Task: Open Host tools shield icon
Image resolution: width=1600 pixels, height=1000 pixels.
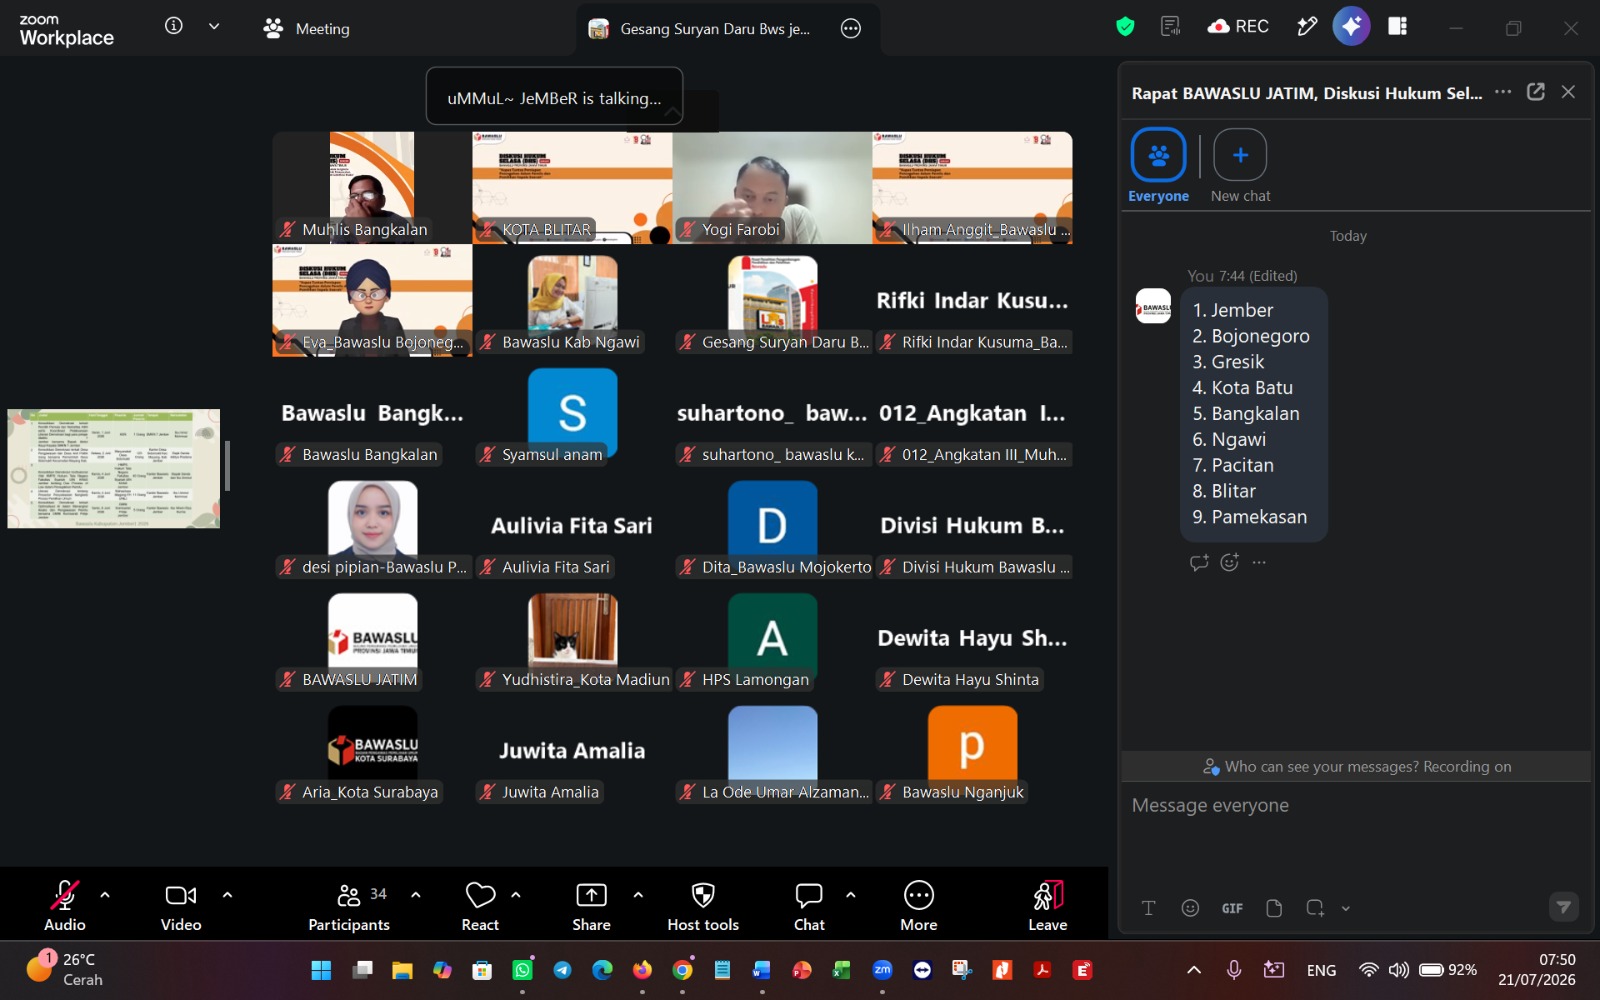Action: point(703,895)
